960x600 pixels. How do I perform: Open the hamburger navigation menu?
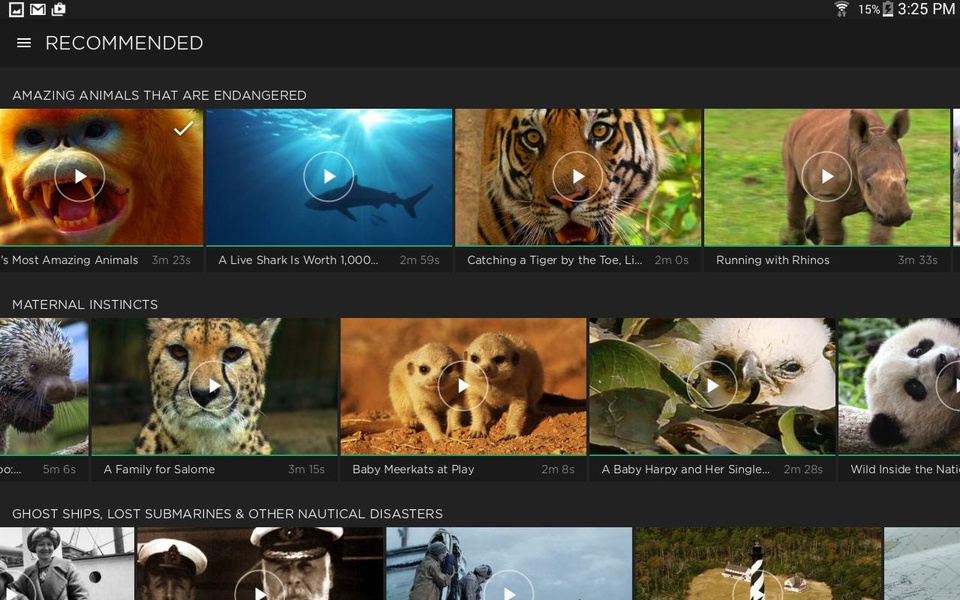pos(24,43)
